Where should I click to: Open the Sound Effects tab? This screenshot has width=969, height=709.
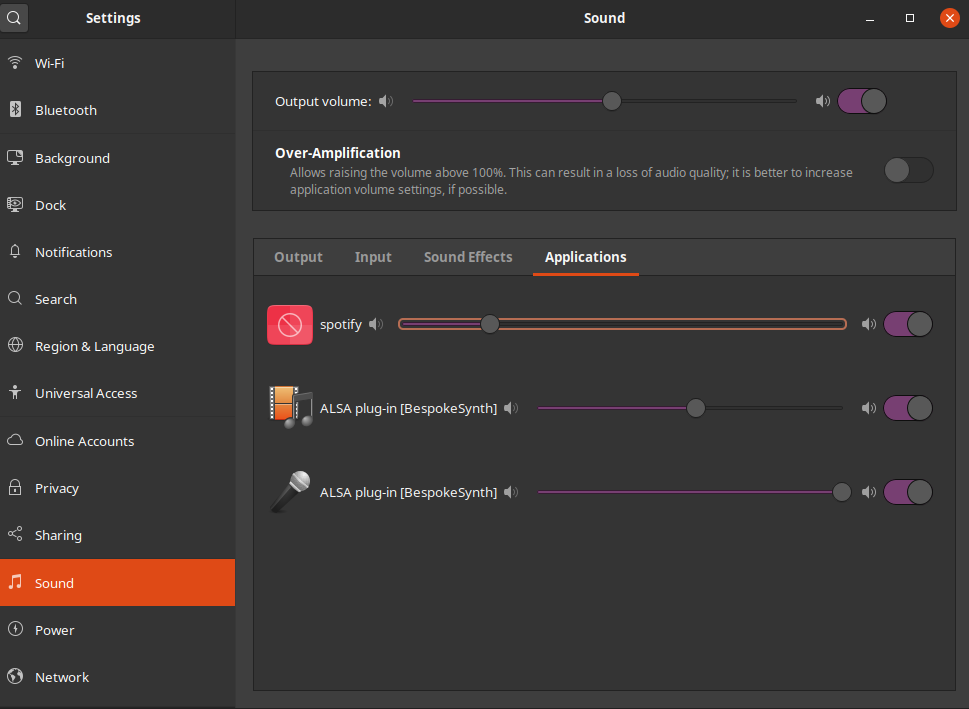point(467,256)
